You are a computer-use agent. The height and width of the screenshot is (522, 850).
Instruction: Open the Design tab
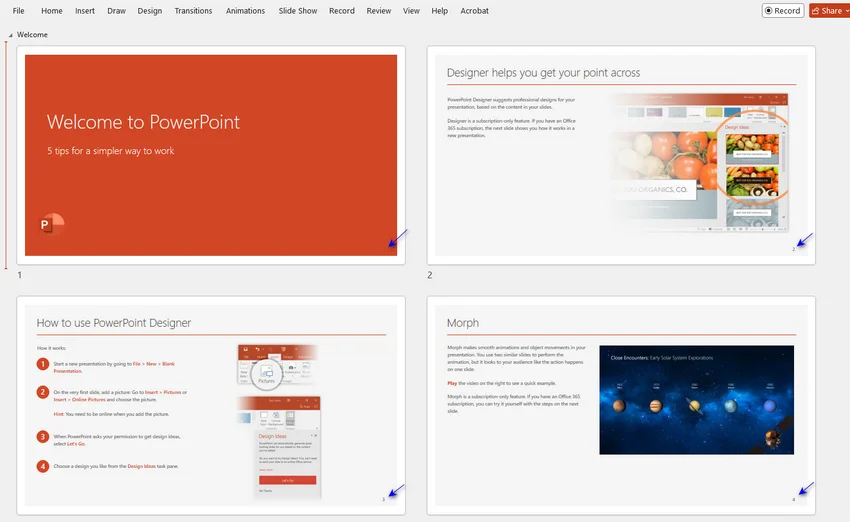(150, 11)
